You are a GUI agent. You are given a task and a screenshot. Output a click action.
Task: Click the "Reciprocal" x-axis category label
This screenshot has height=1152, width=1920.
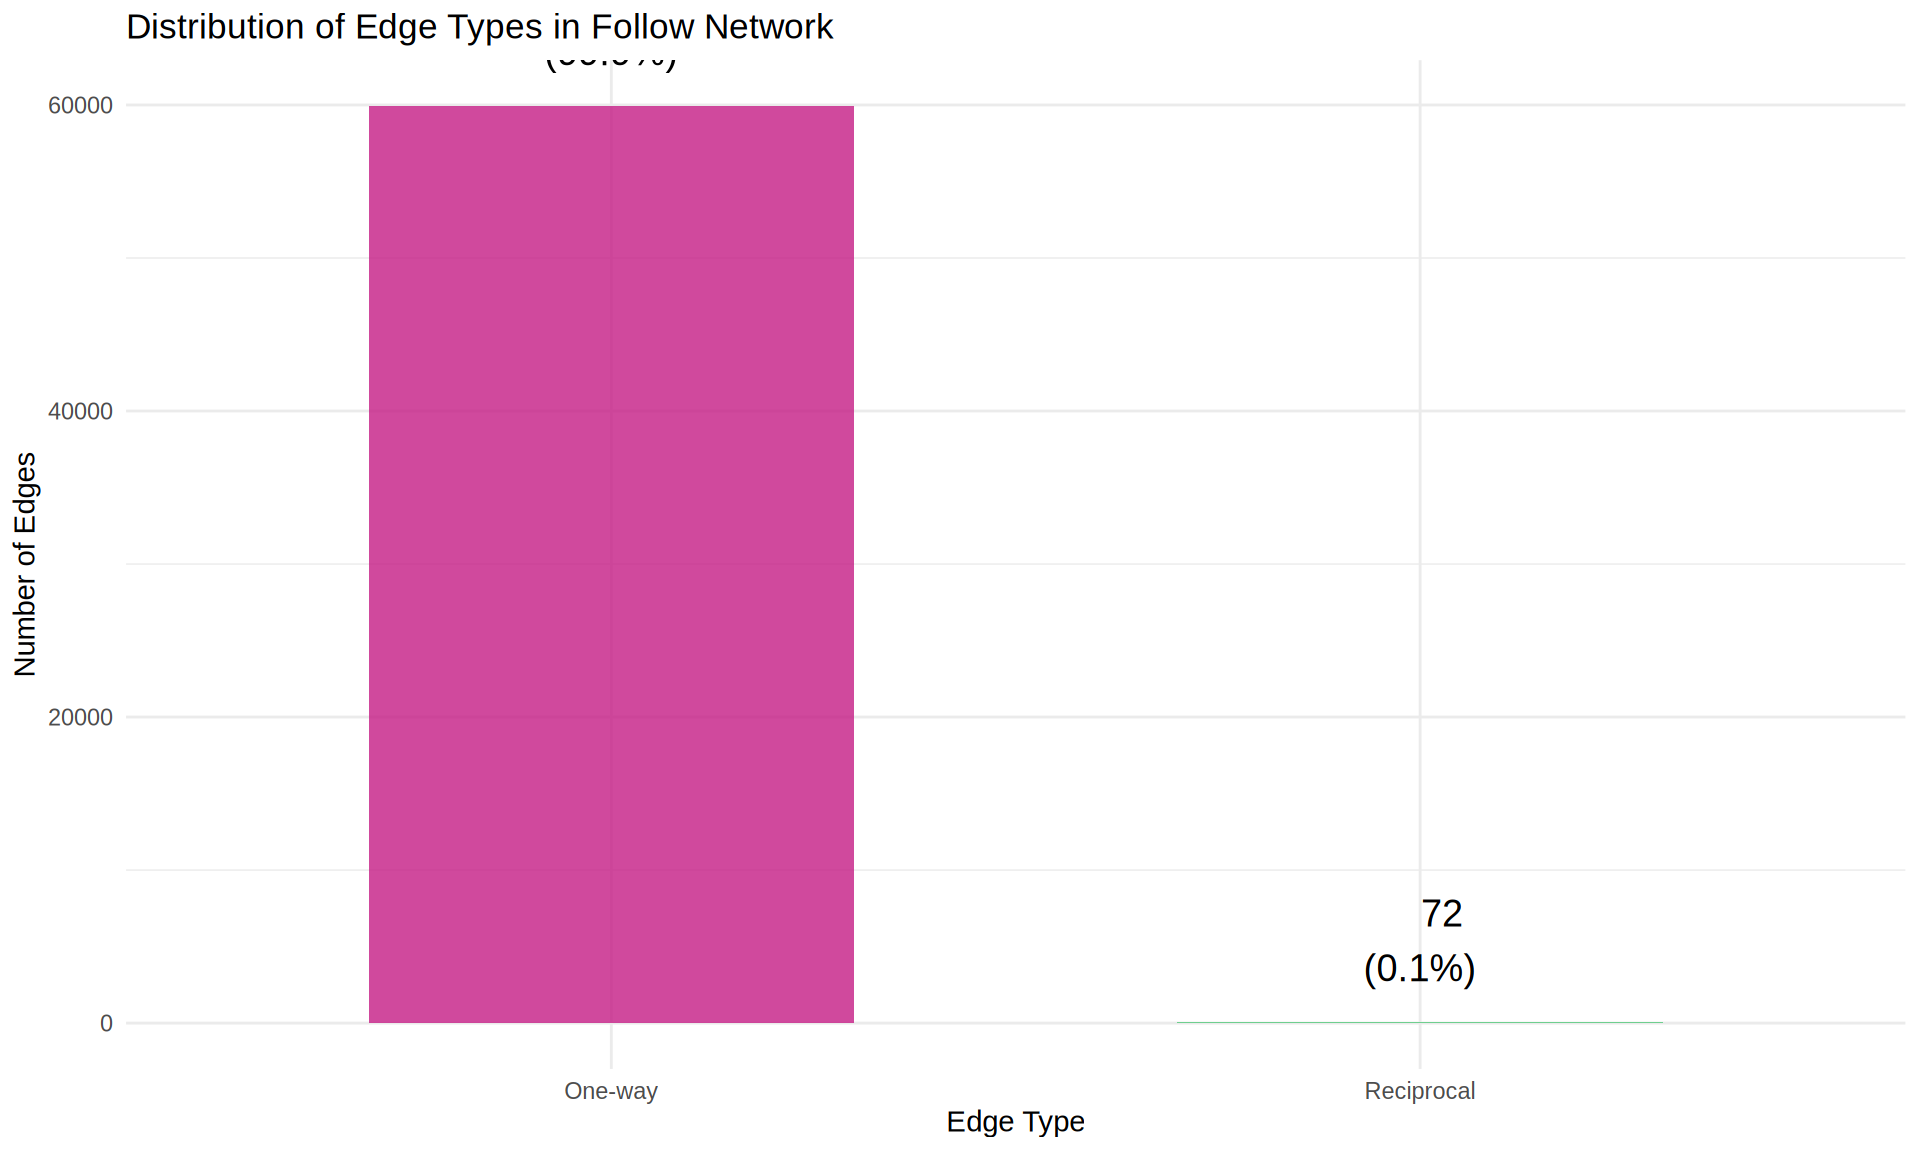[x=1419, y=1091]
